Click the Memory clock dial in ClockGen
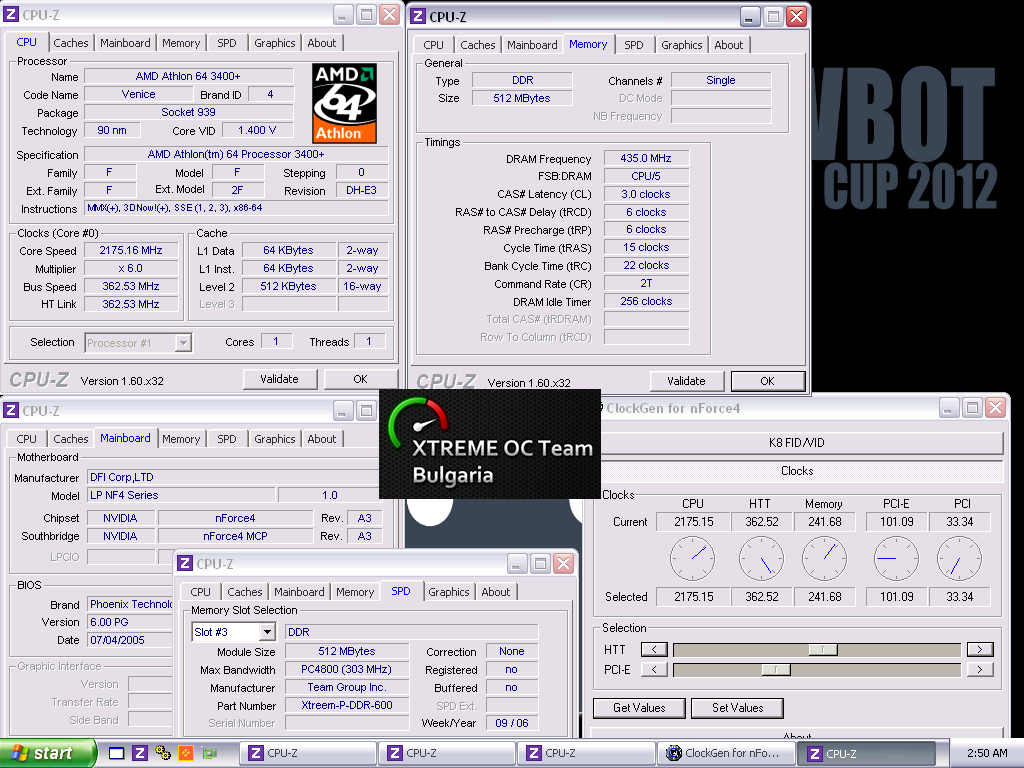 tap(824, 559)
